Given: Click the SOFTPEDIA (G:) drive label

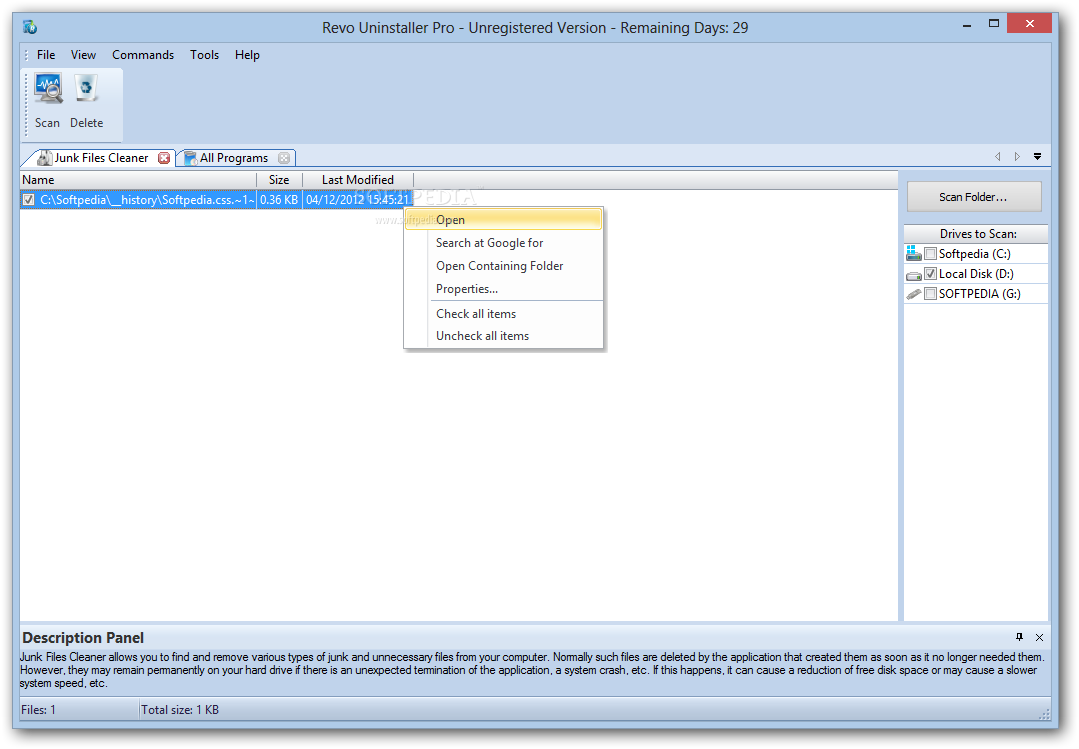Looking at the screenshot, I should pos(979,294).
